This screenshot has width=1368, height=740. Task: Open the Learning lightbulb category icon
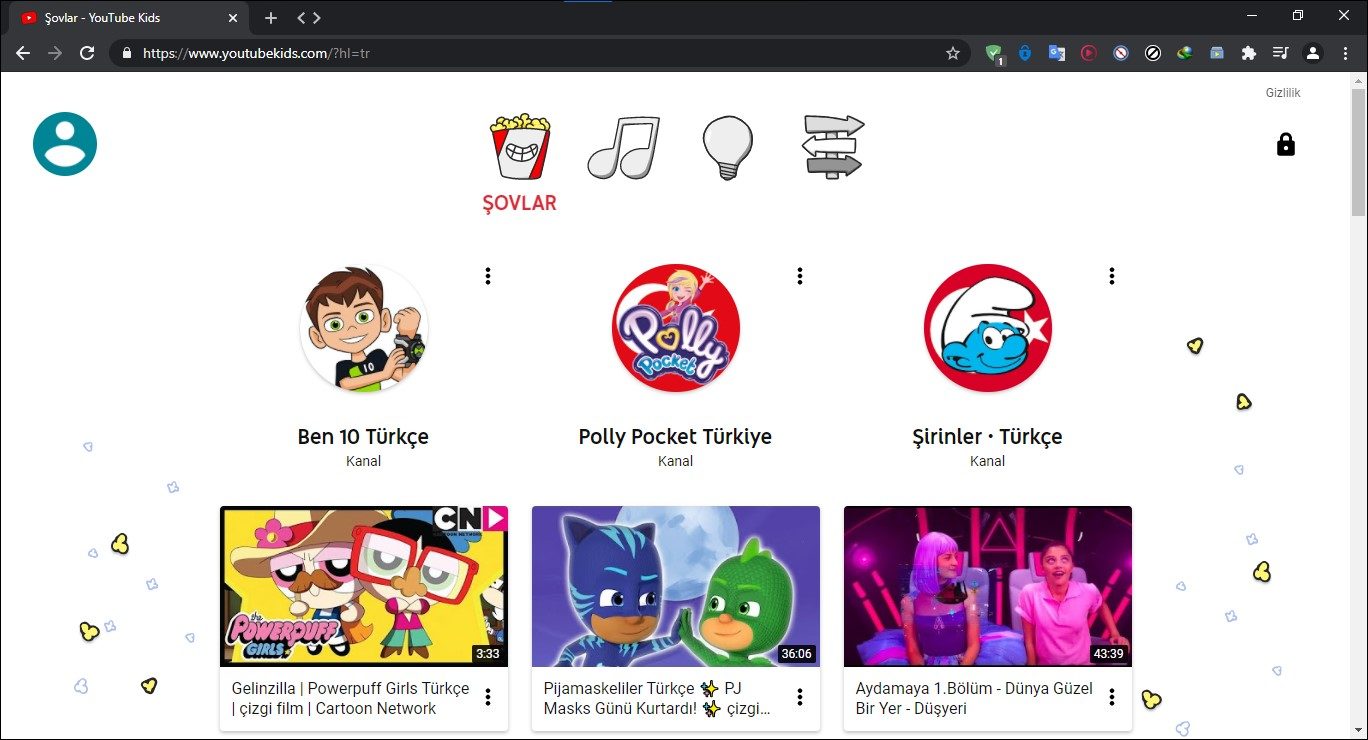coord(727,148)
